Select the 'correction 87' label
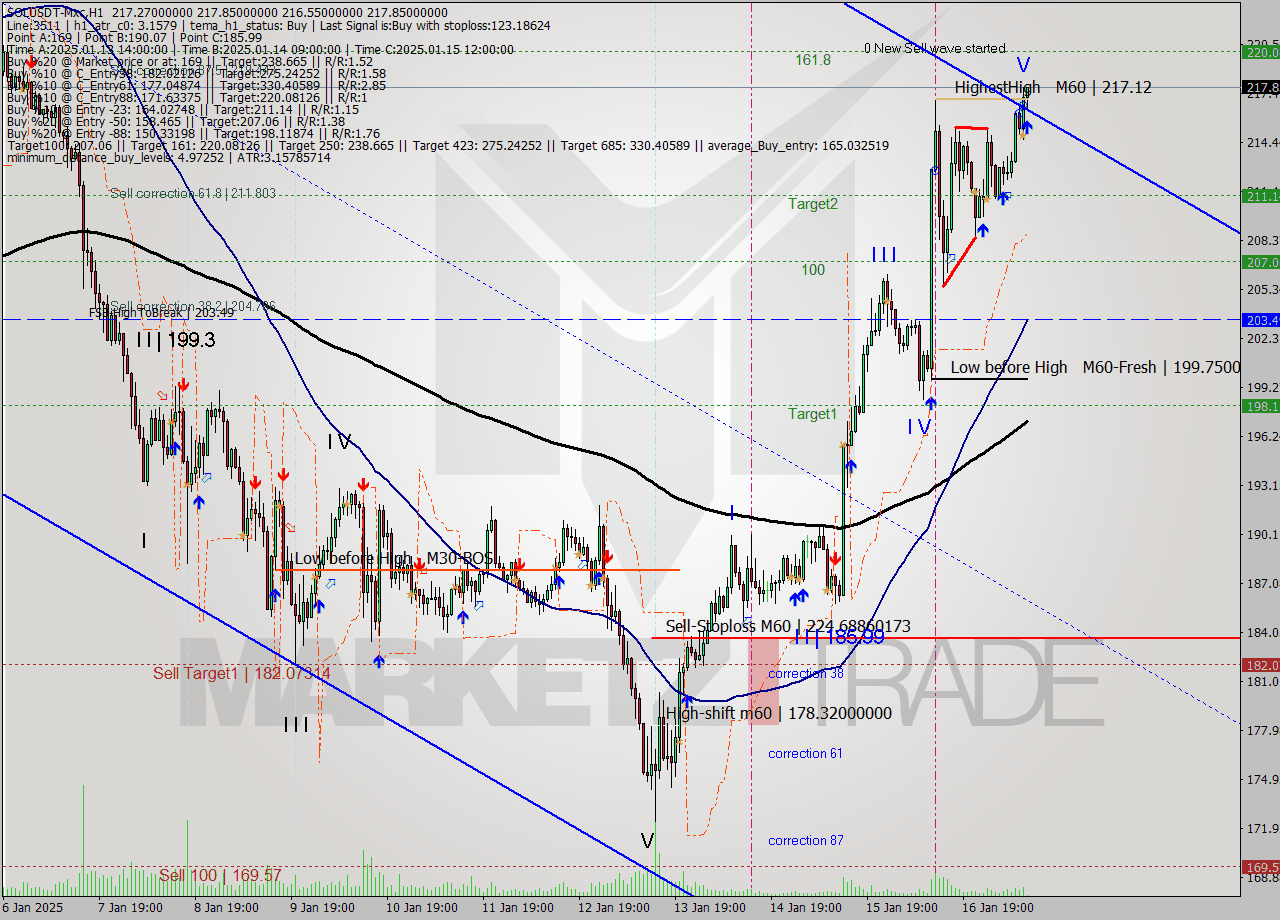The height and width of the screenshot is (920, 1280). [805, 840]
